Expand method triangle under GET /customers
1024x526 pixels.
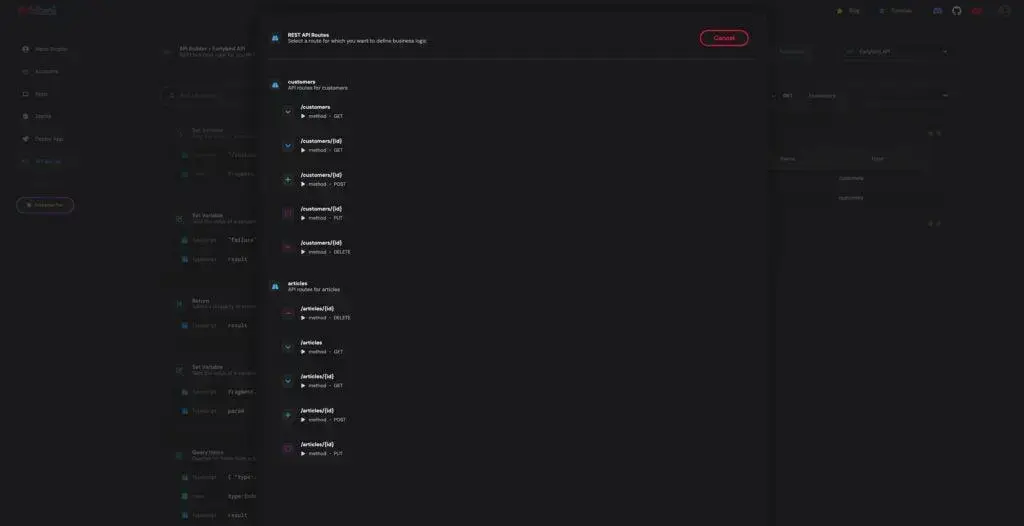303,116
